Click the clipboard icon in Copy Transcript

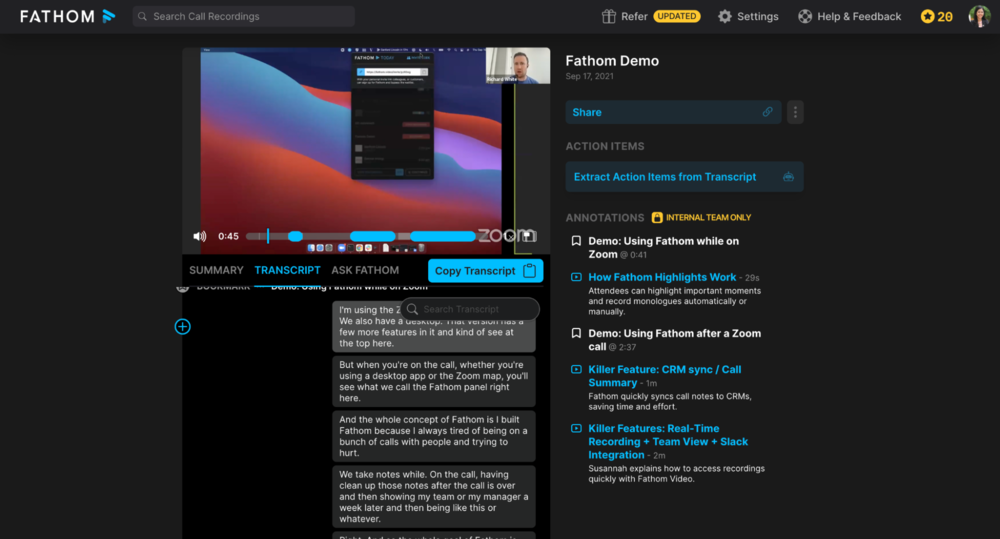click(x=529, y=270)
